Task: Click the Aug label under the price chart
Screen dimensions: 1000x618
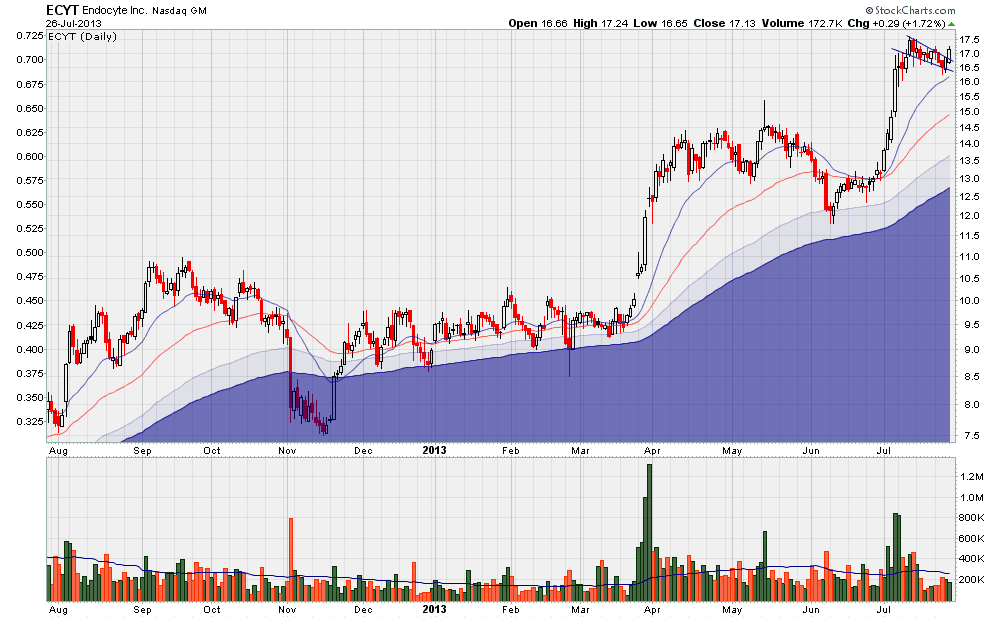Action: [x=58, y=451]
